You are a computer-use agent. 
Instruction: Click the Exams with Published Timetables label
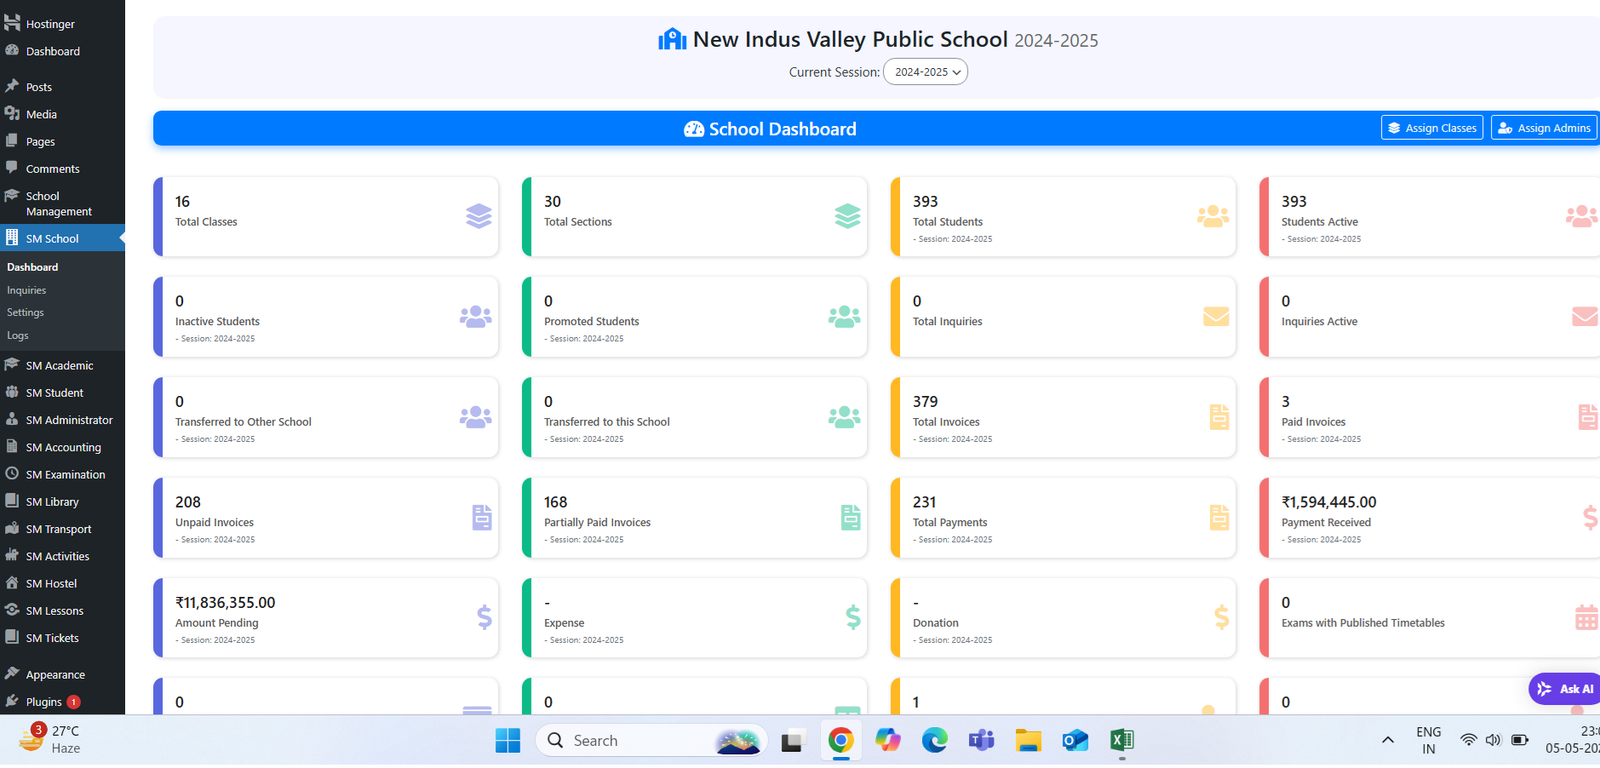tap(1363, 623)
